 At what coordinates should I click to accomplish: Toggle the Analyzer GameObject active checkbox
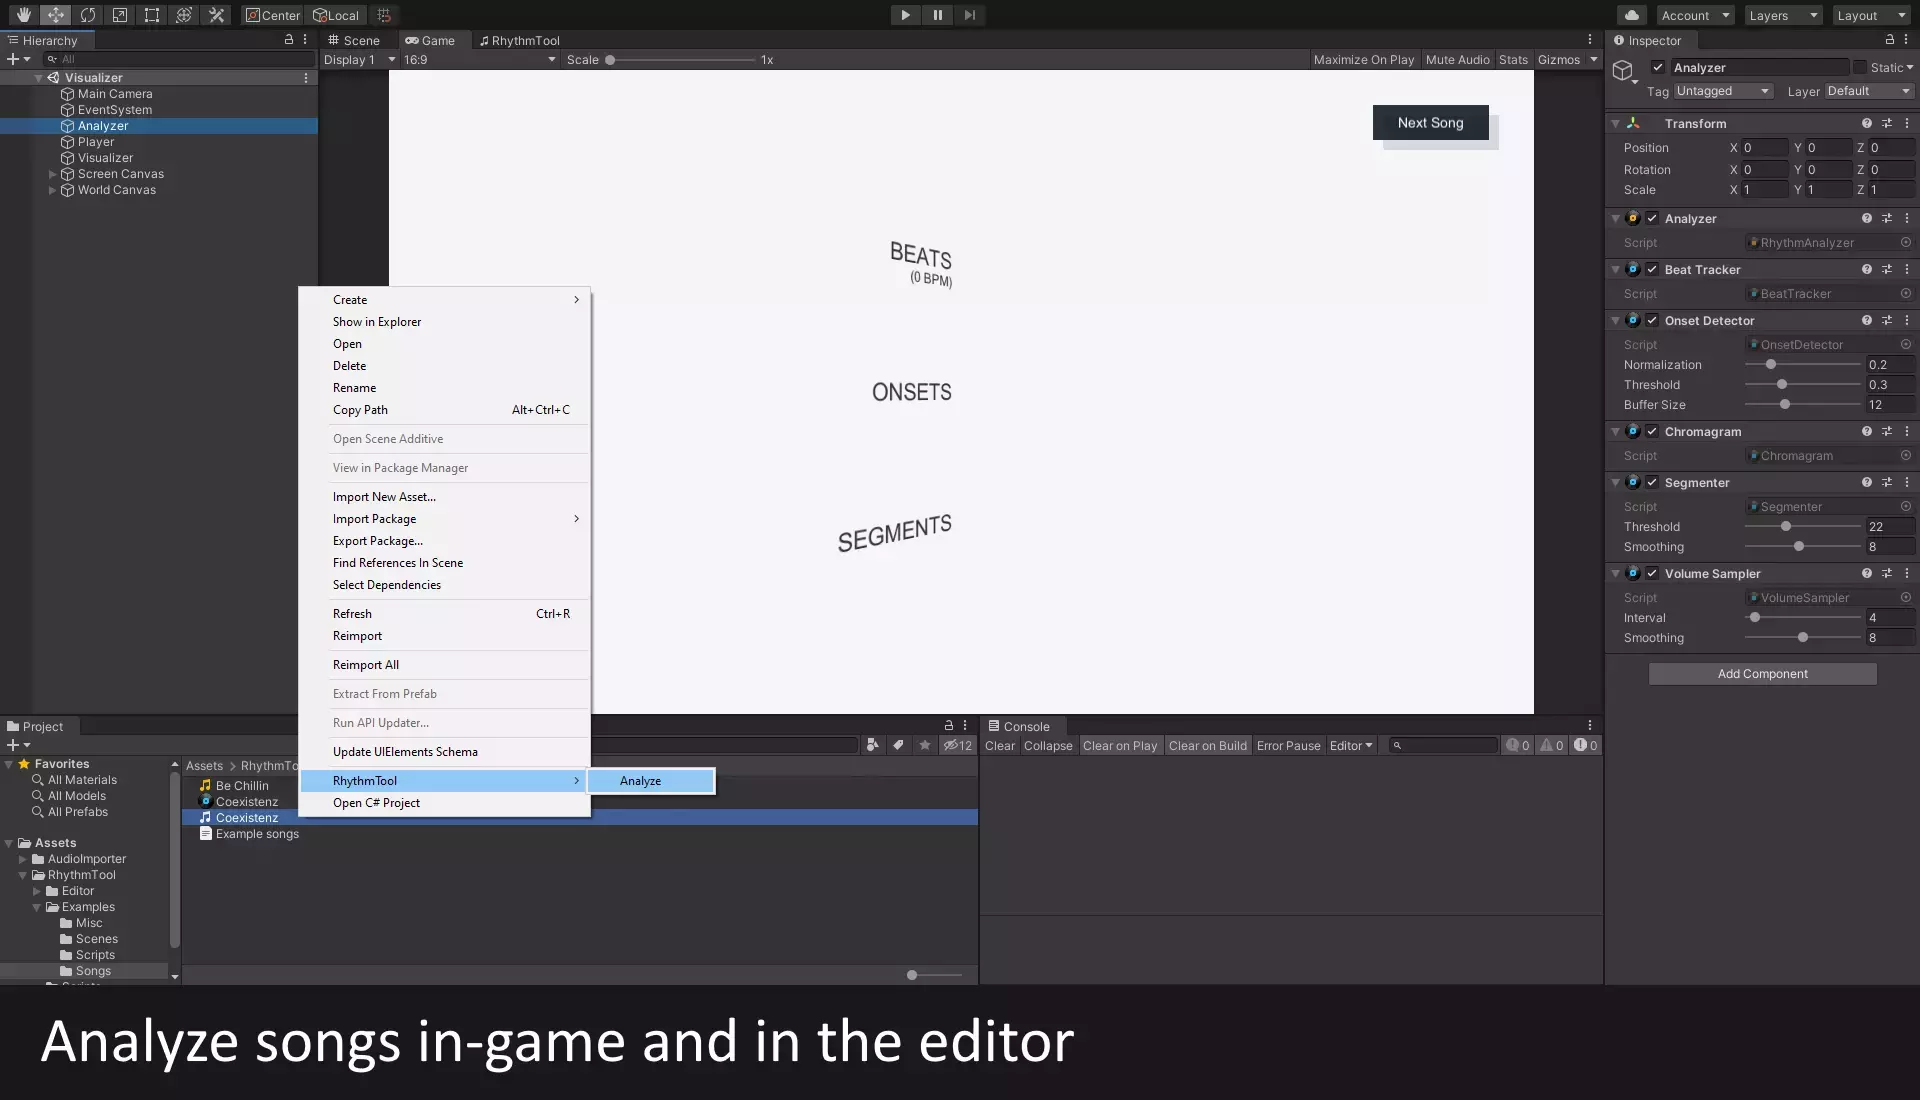pyautogui.click(x=1658, y=68)
